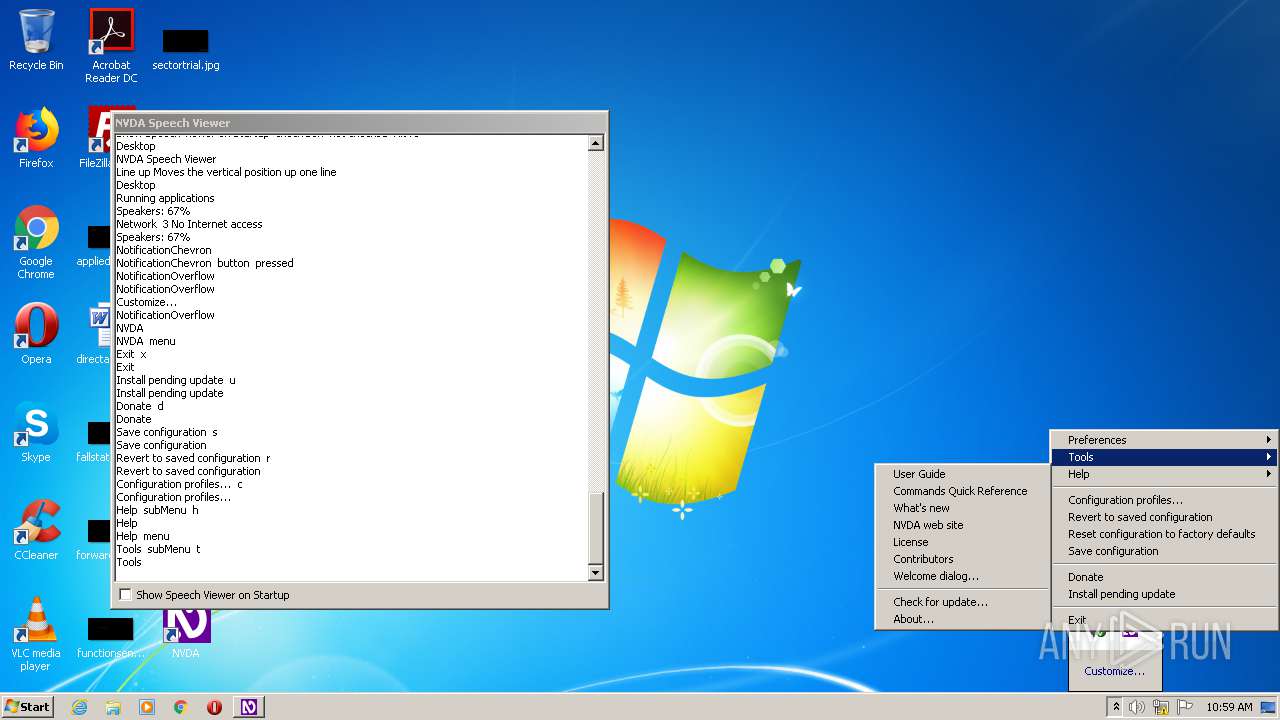Select Install pending update
Viewport: 1280px width, 720px height.
[x=1165, y=594]
